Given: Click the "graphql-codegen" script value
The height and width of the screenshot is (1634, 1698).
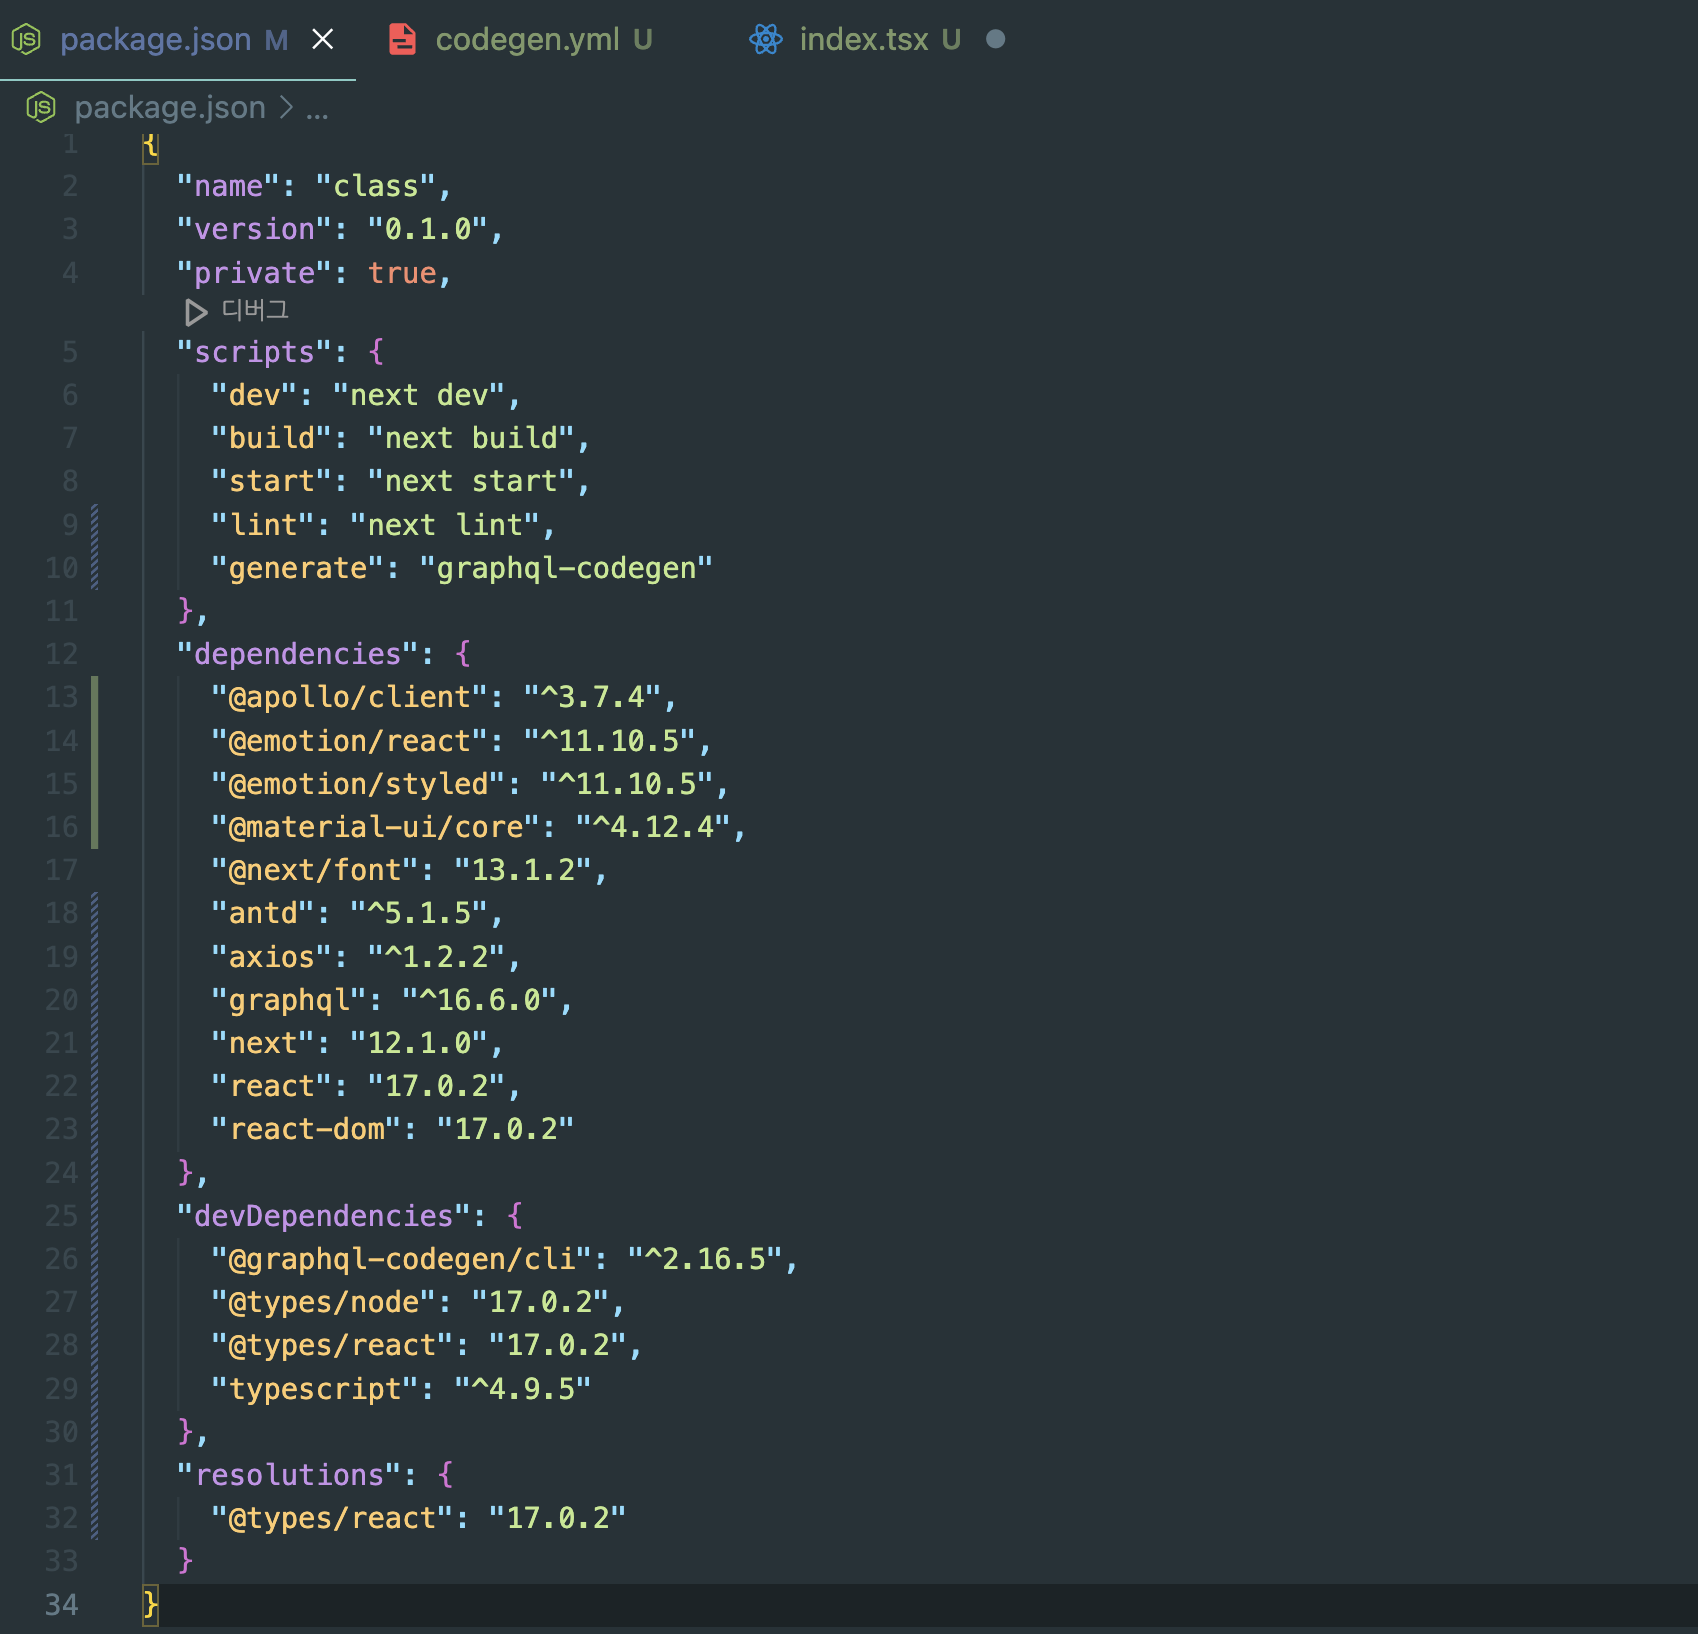Looking at the screenshot, I should coord(566,568).
